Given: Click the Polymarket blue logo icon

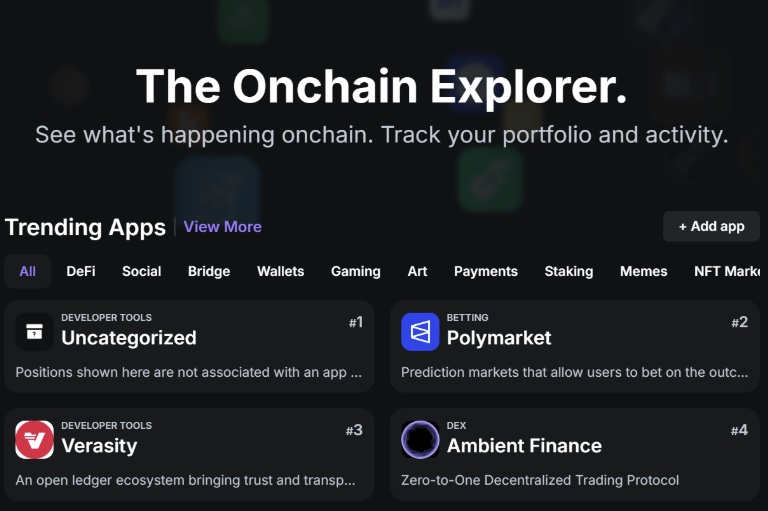Looking at the screenshot, I should pyautogui.click(x=420, y=332).
